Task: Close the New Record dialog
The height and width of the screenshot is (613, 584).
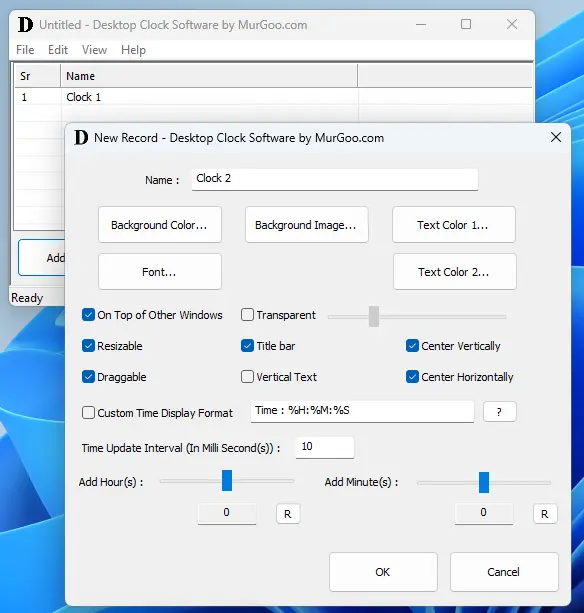Action: tap(556, 137)
